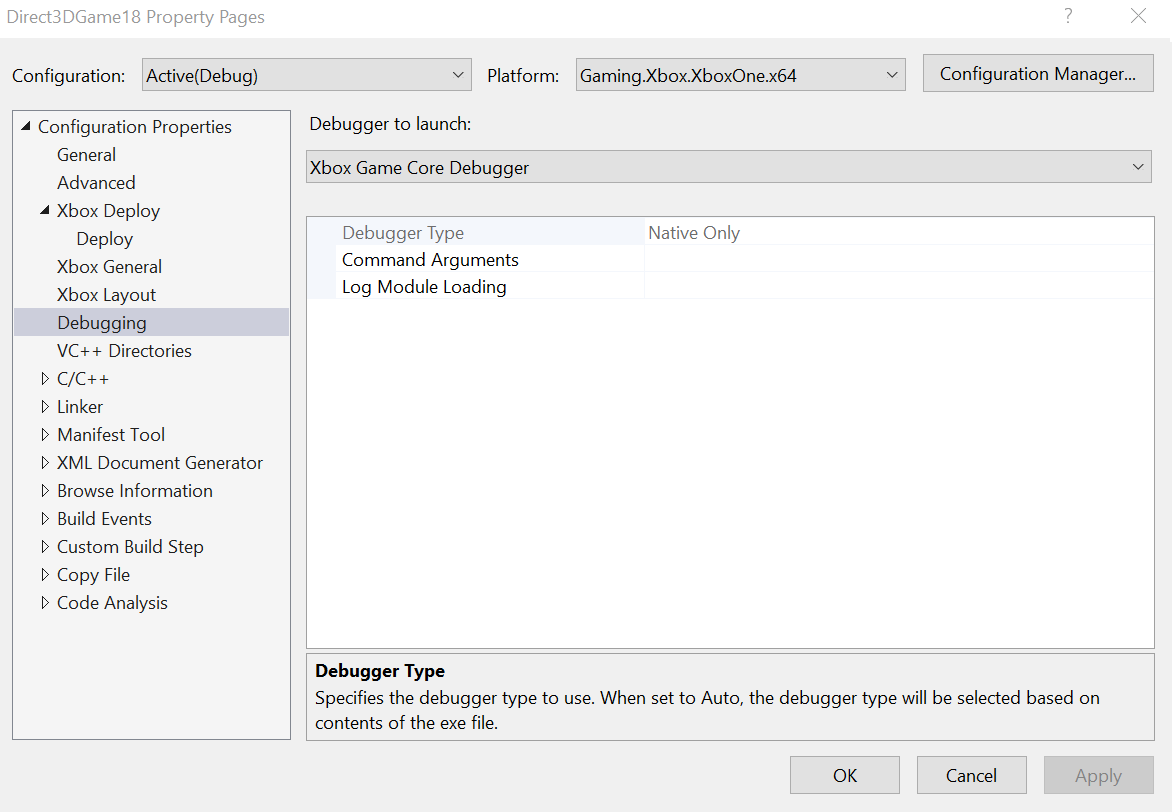Select the Custom Build Step label

point(130,547)
